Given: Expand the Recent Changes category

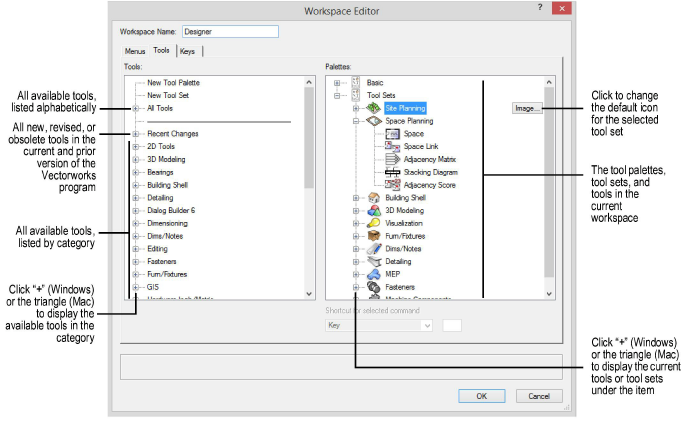Looking at the screenshot, I should pos(136,134).
